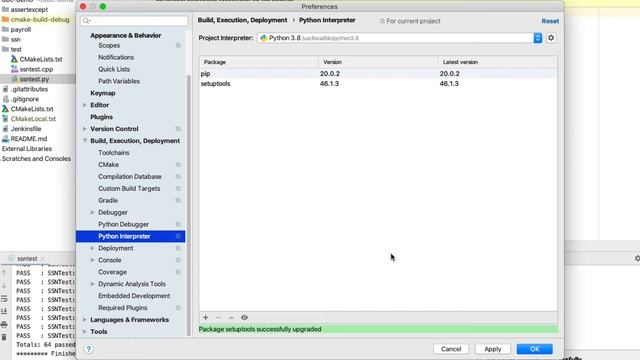640x360 pixels.
Task: Expand the Version Control section arrow
Action: coord(84,129)
